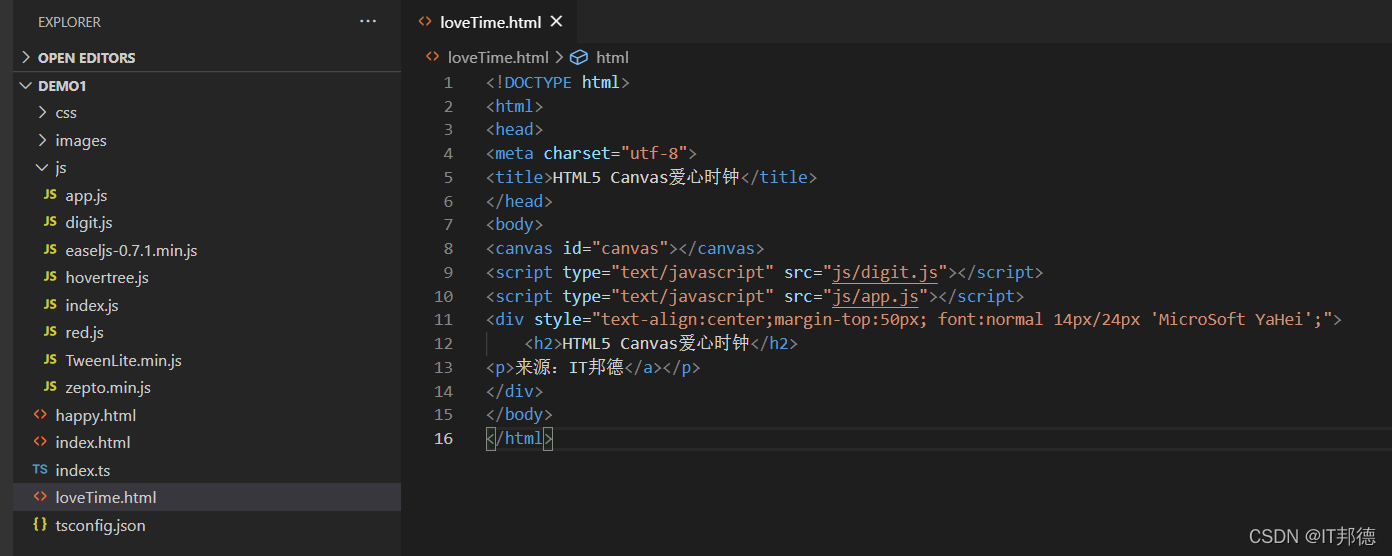Close the loveTime.html editor tab
This screenshot has height=556, width=1392.
point(557,21)
